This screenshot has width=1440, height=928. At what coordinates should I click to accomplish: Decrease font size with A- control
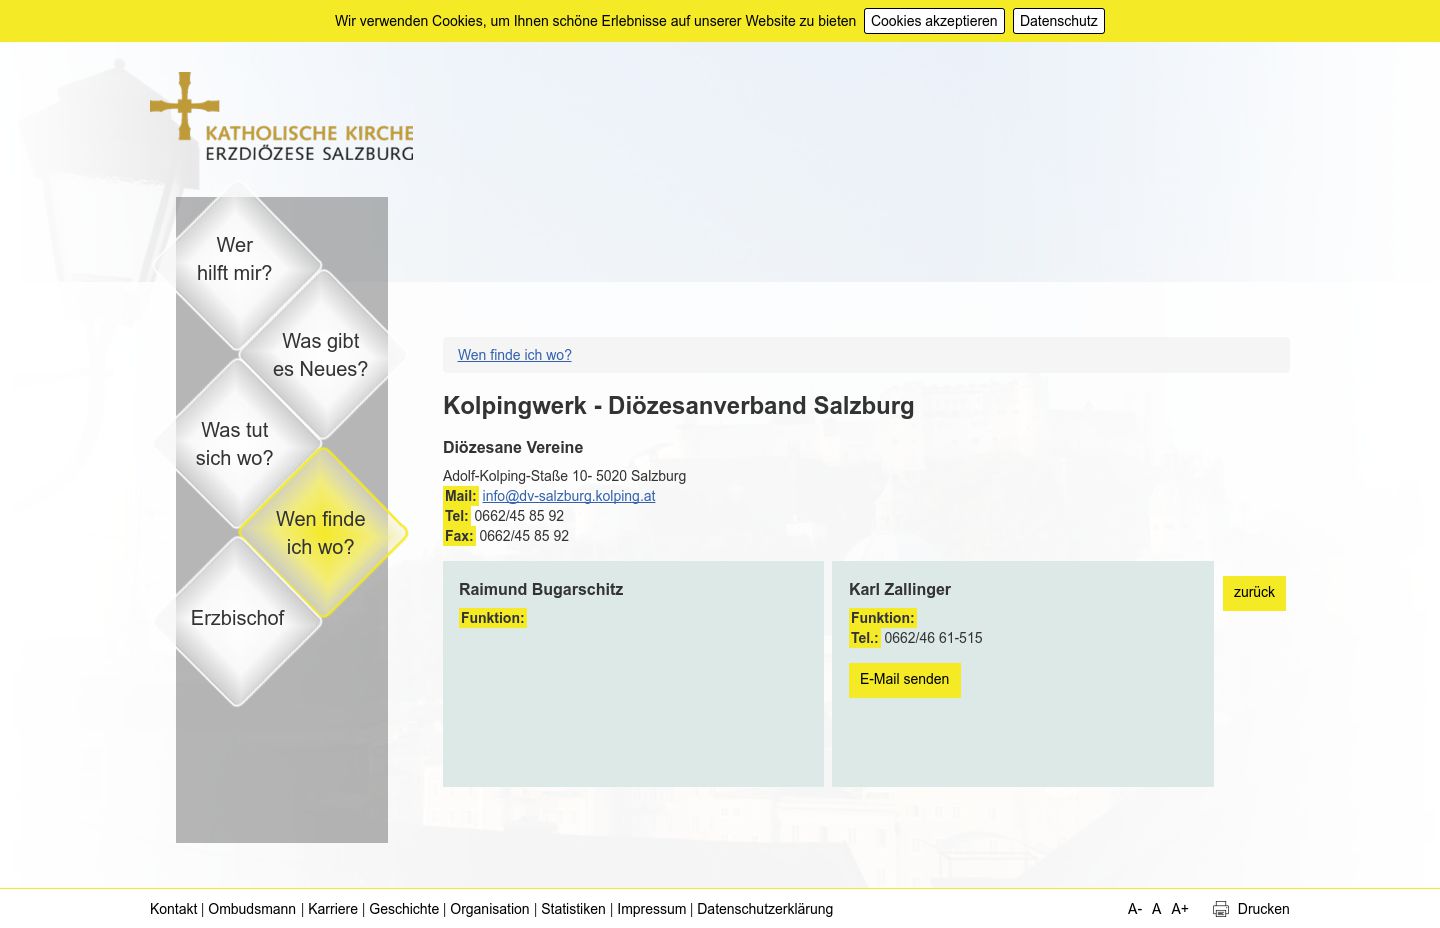click(x=1135, y=909)
